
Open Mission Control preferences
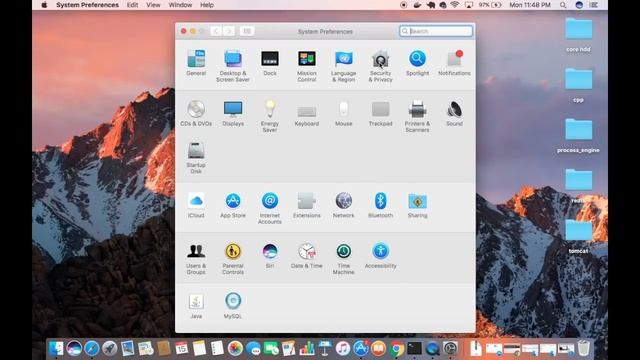pos(307,65)
